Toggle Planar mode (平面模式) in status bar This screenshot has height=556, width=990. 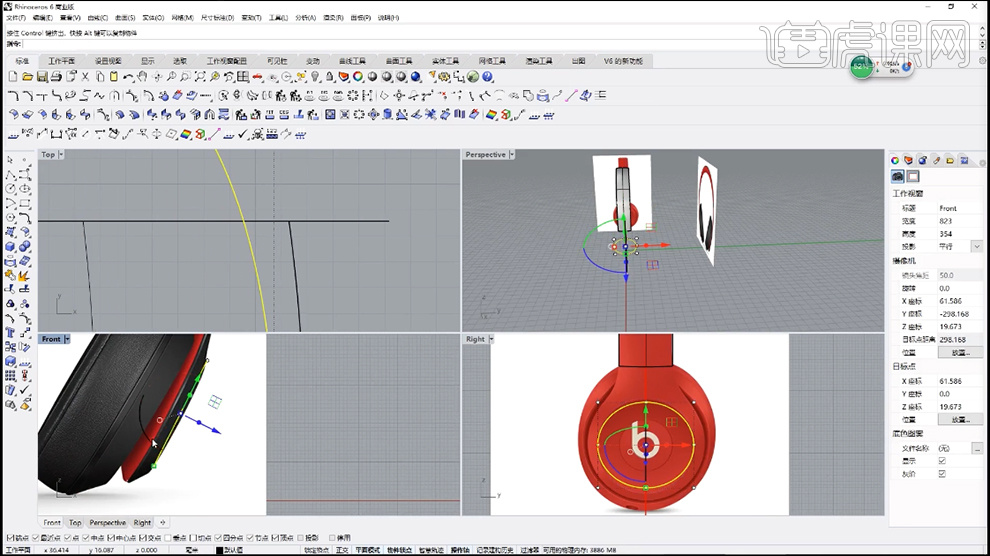(x=367, y=550)
